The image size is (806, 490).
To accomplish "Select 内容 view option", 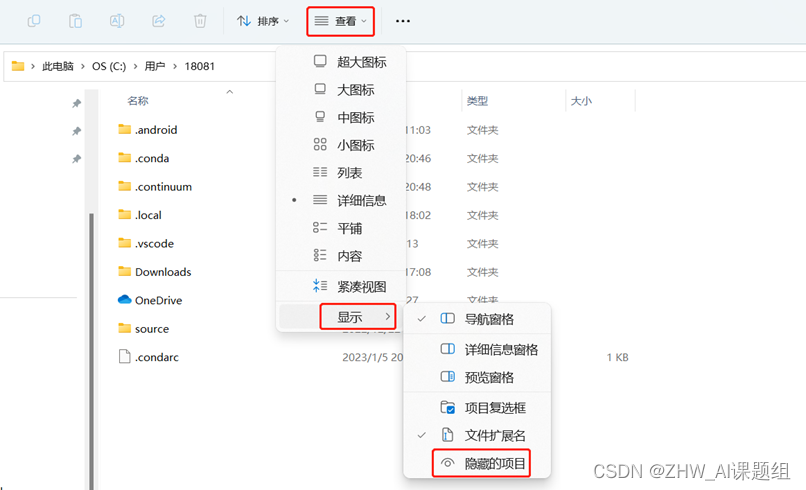I will (x=341, y=256).
